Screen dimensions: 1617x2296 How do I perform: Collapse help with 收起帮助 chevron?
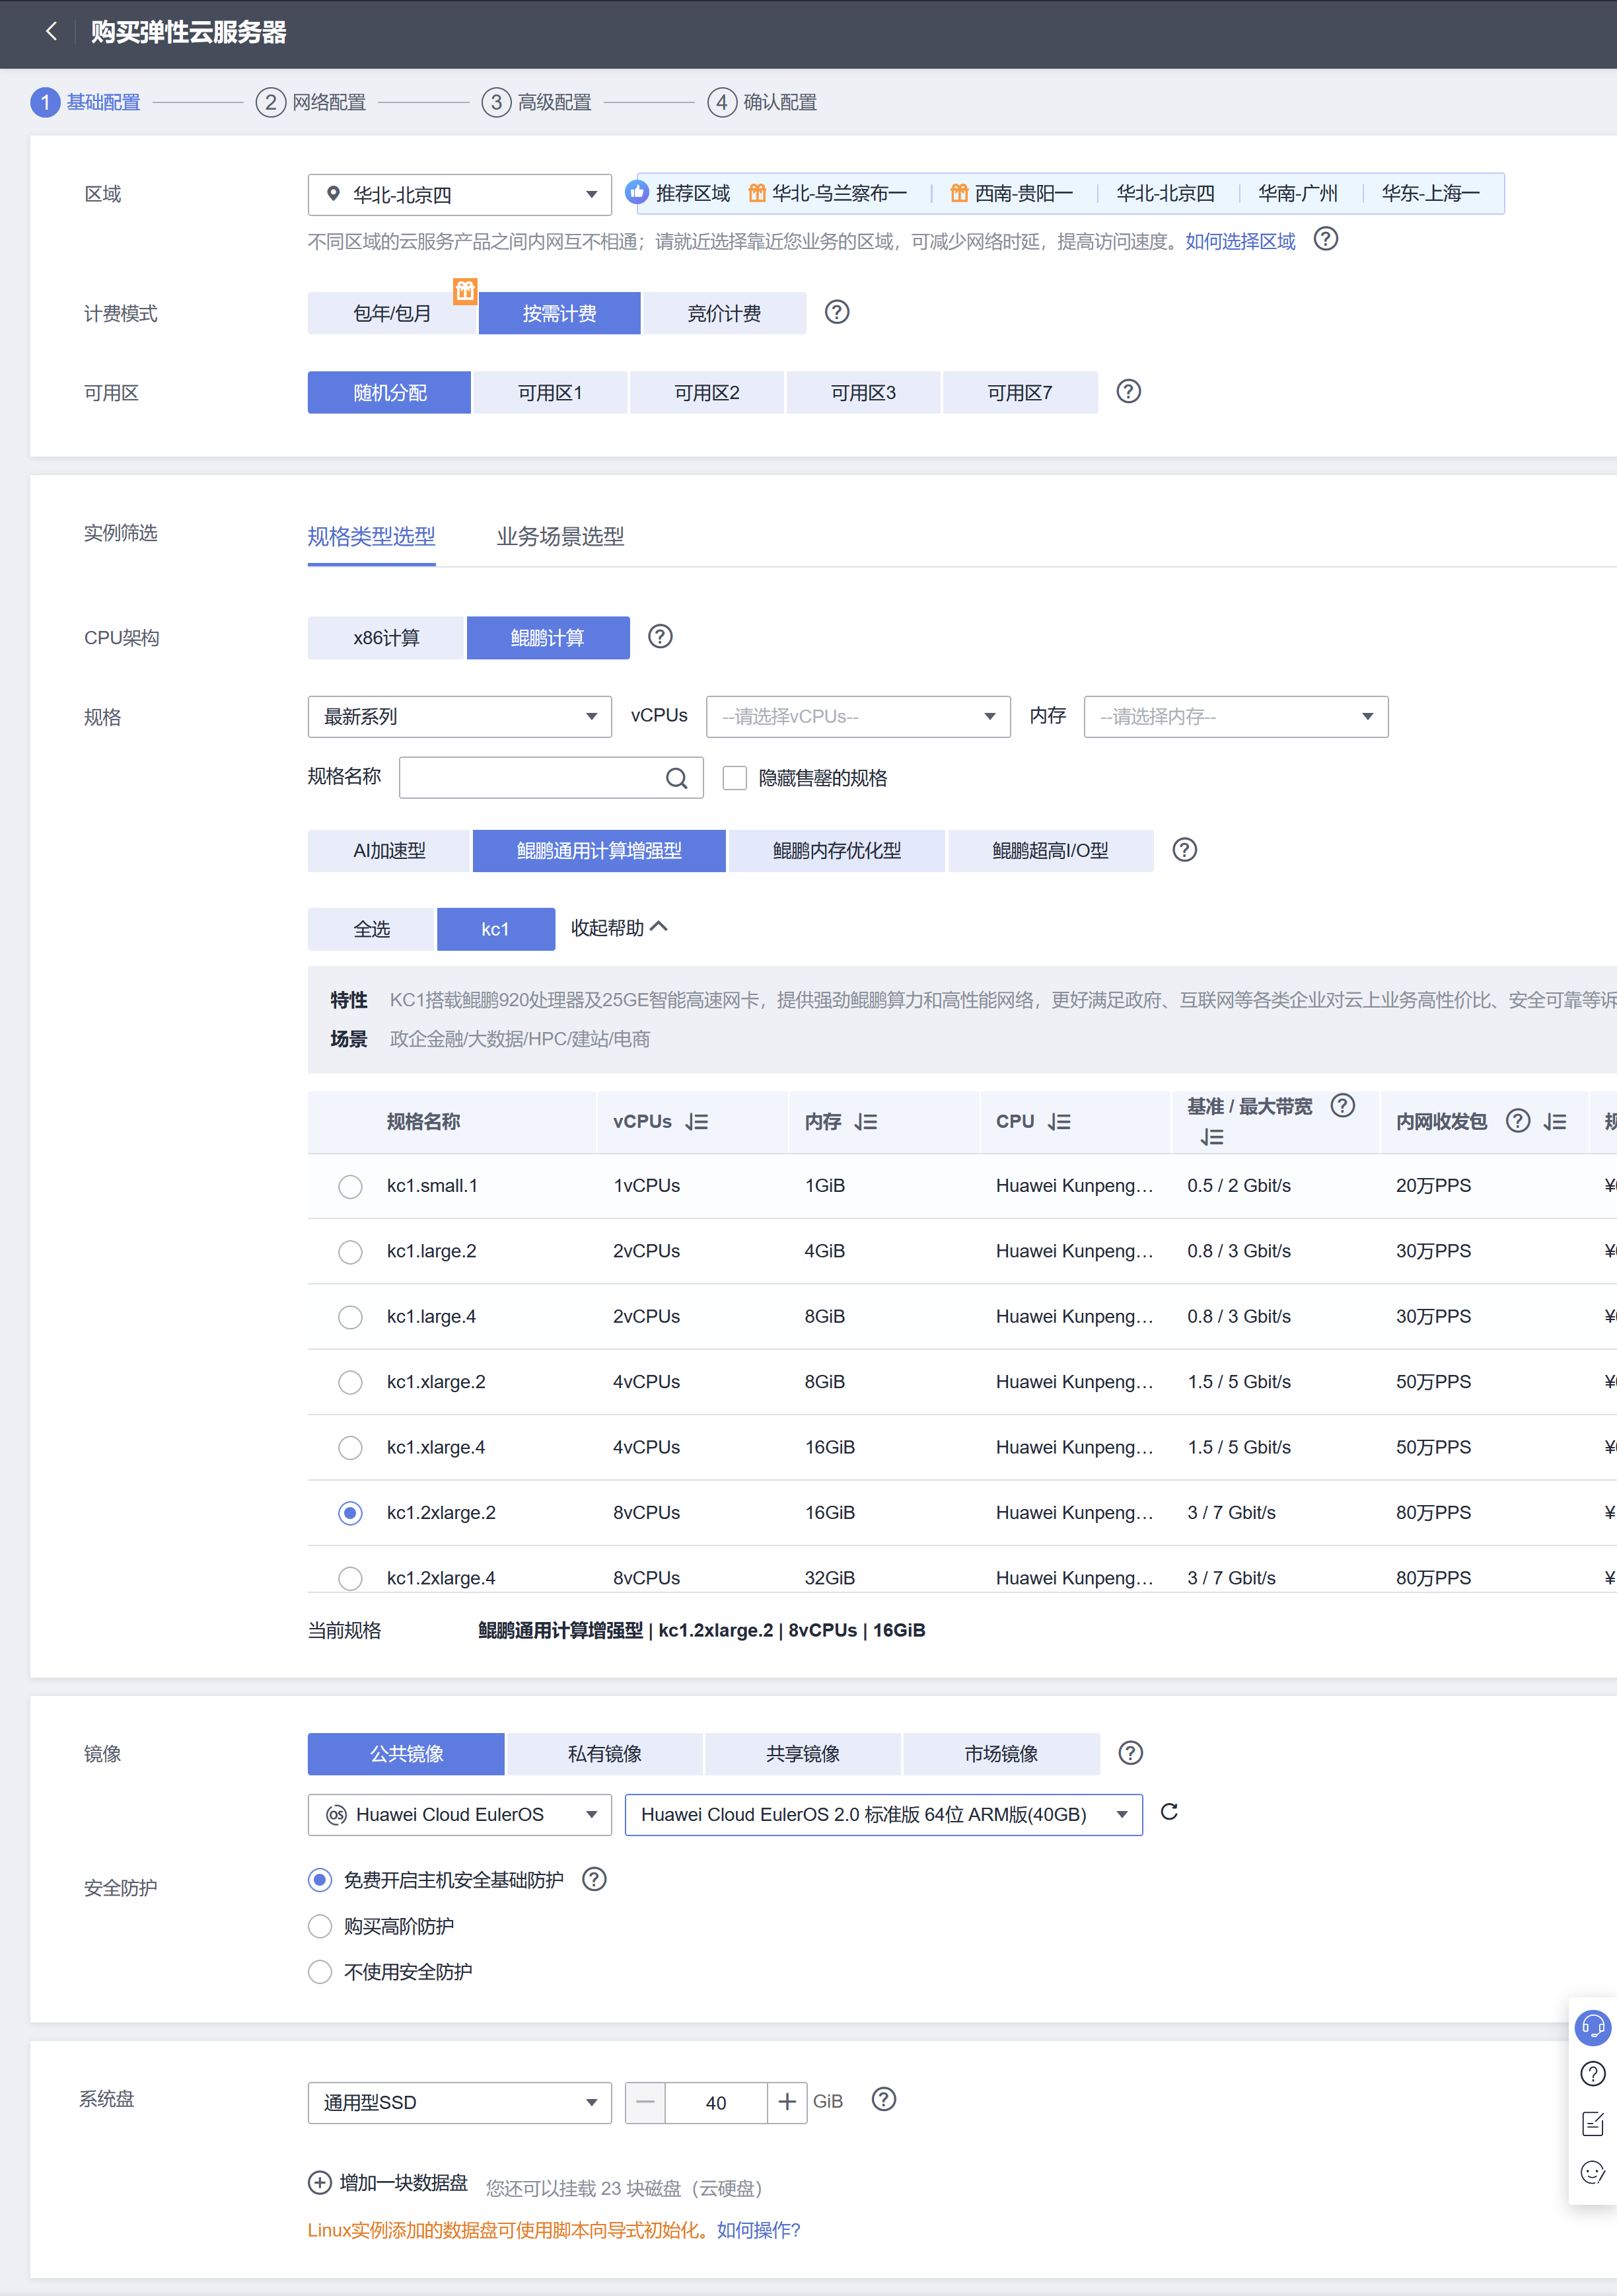pos(658,927)
